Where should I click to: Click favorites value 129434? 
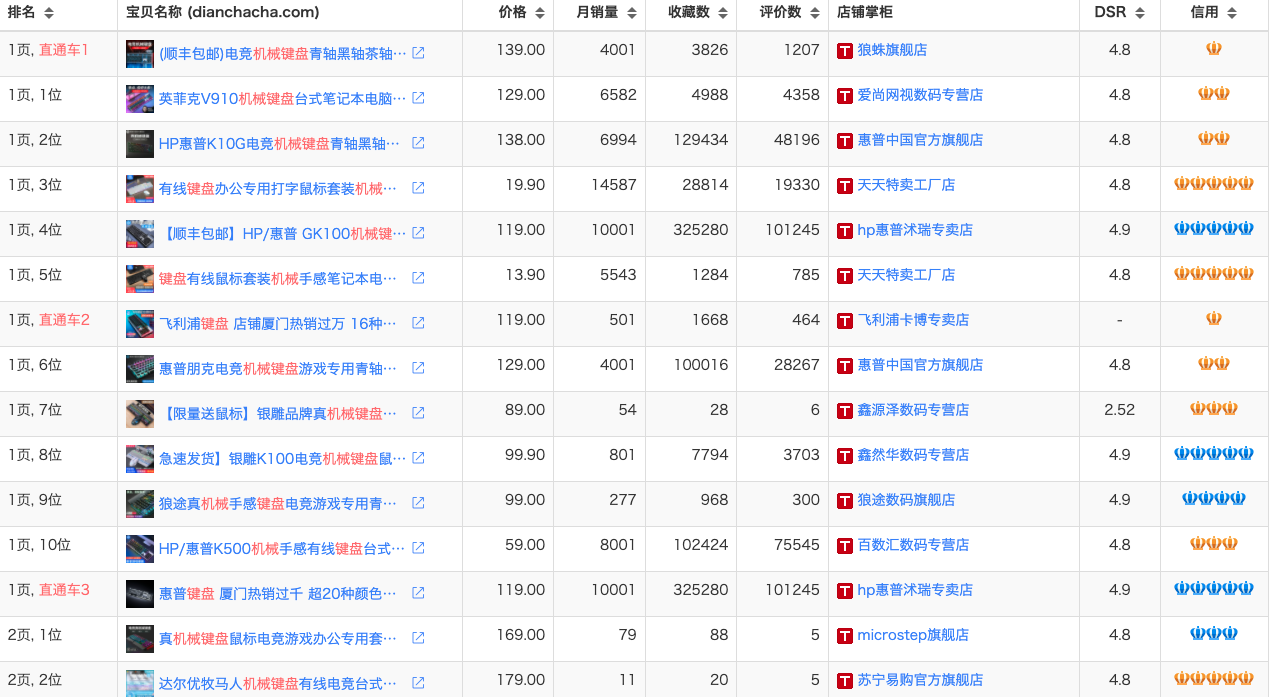click(x=701, y=140)
